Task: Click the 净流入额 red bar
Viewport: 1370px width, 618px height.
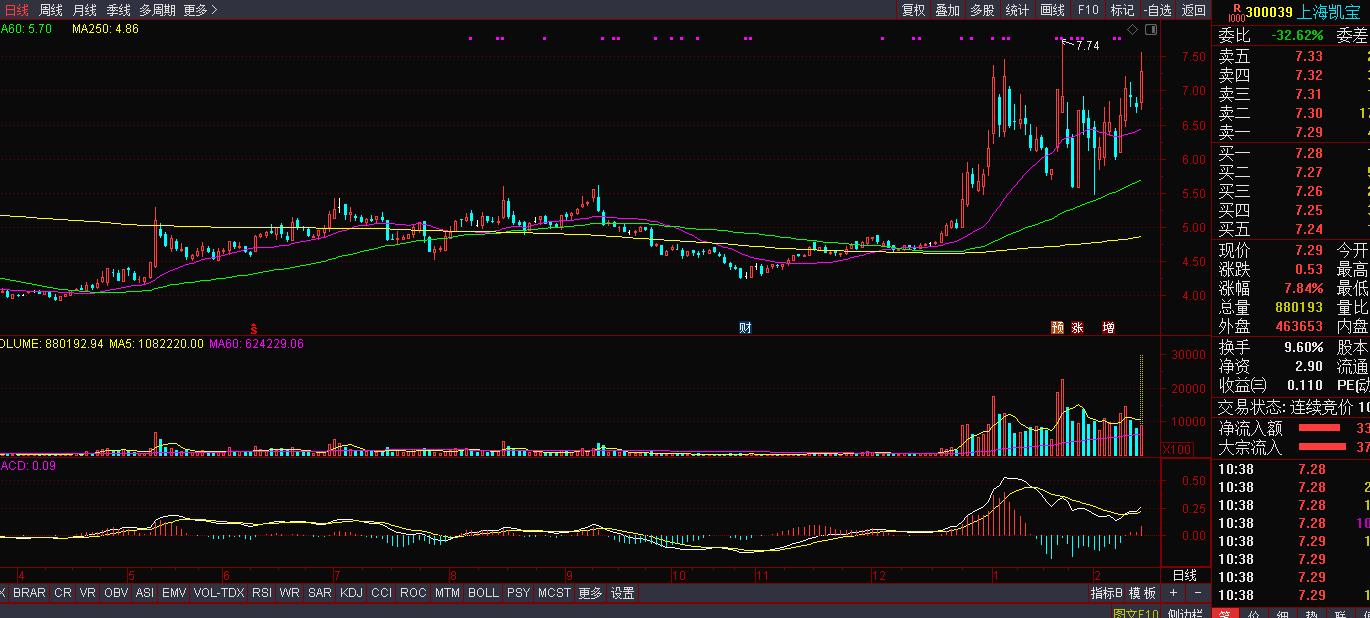Action: pyautogui.click(x=1321, y=428)
